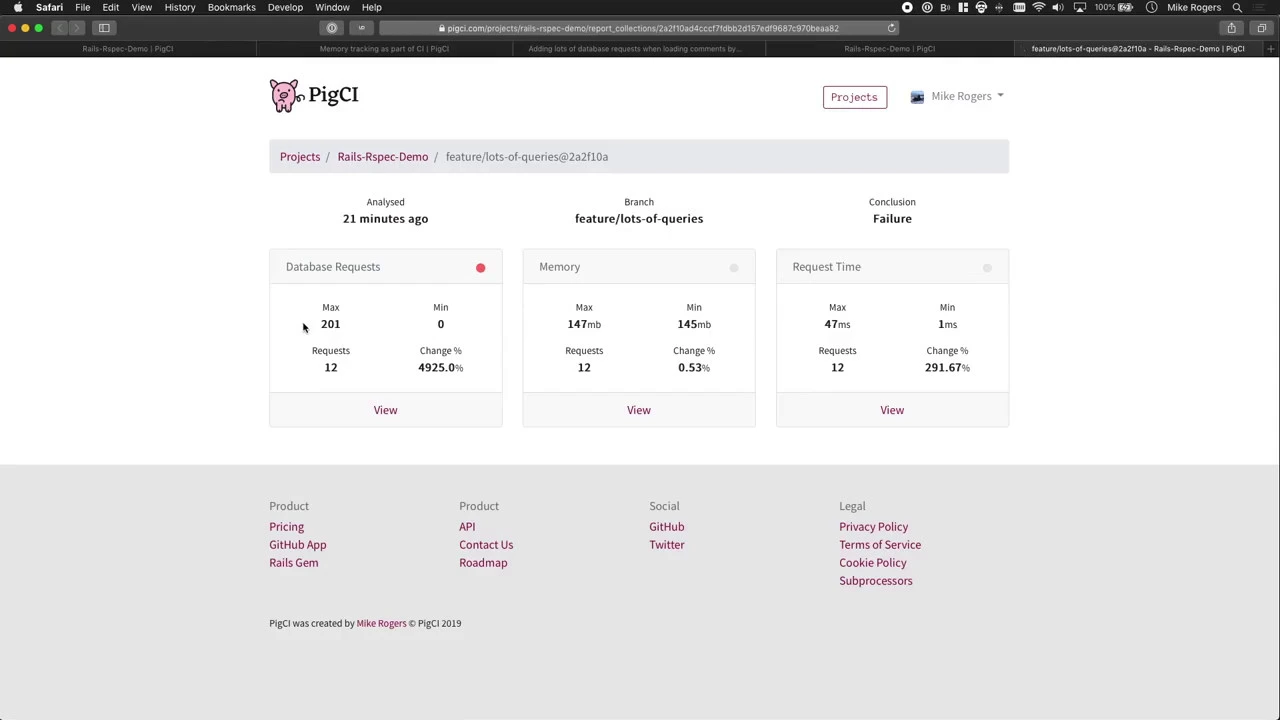Image resolution: width=1280 pixels, height=720 pixels.
Task: Open the Apple menu
Action: tap(18, 7)
